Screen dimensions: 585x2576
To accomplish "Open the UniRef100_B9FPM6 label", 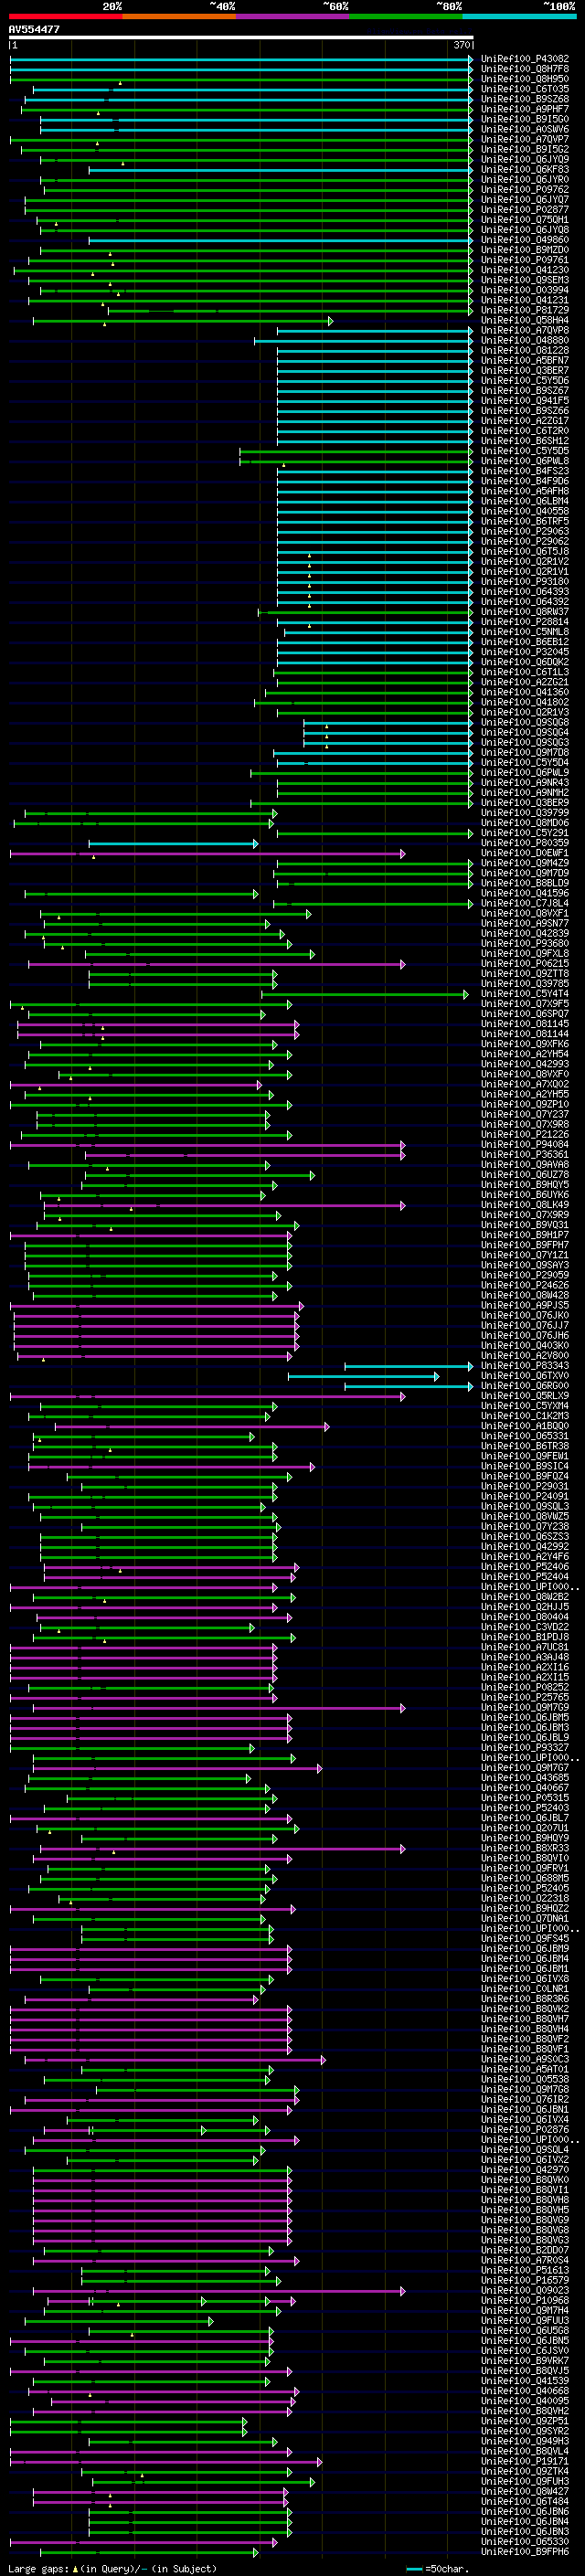I will coord(525,2551).
